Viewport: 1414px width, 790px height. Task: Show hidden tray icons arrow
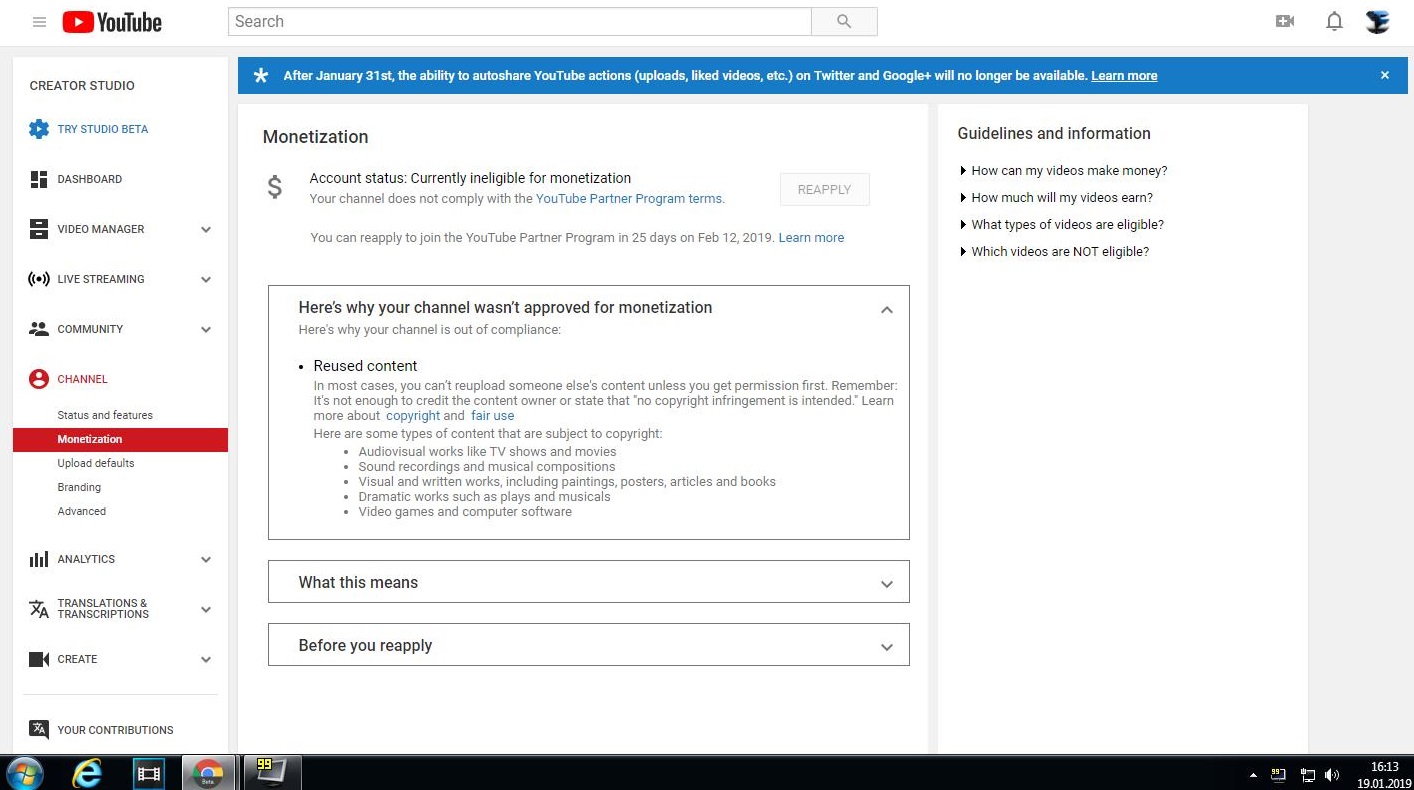(1254, 775)
